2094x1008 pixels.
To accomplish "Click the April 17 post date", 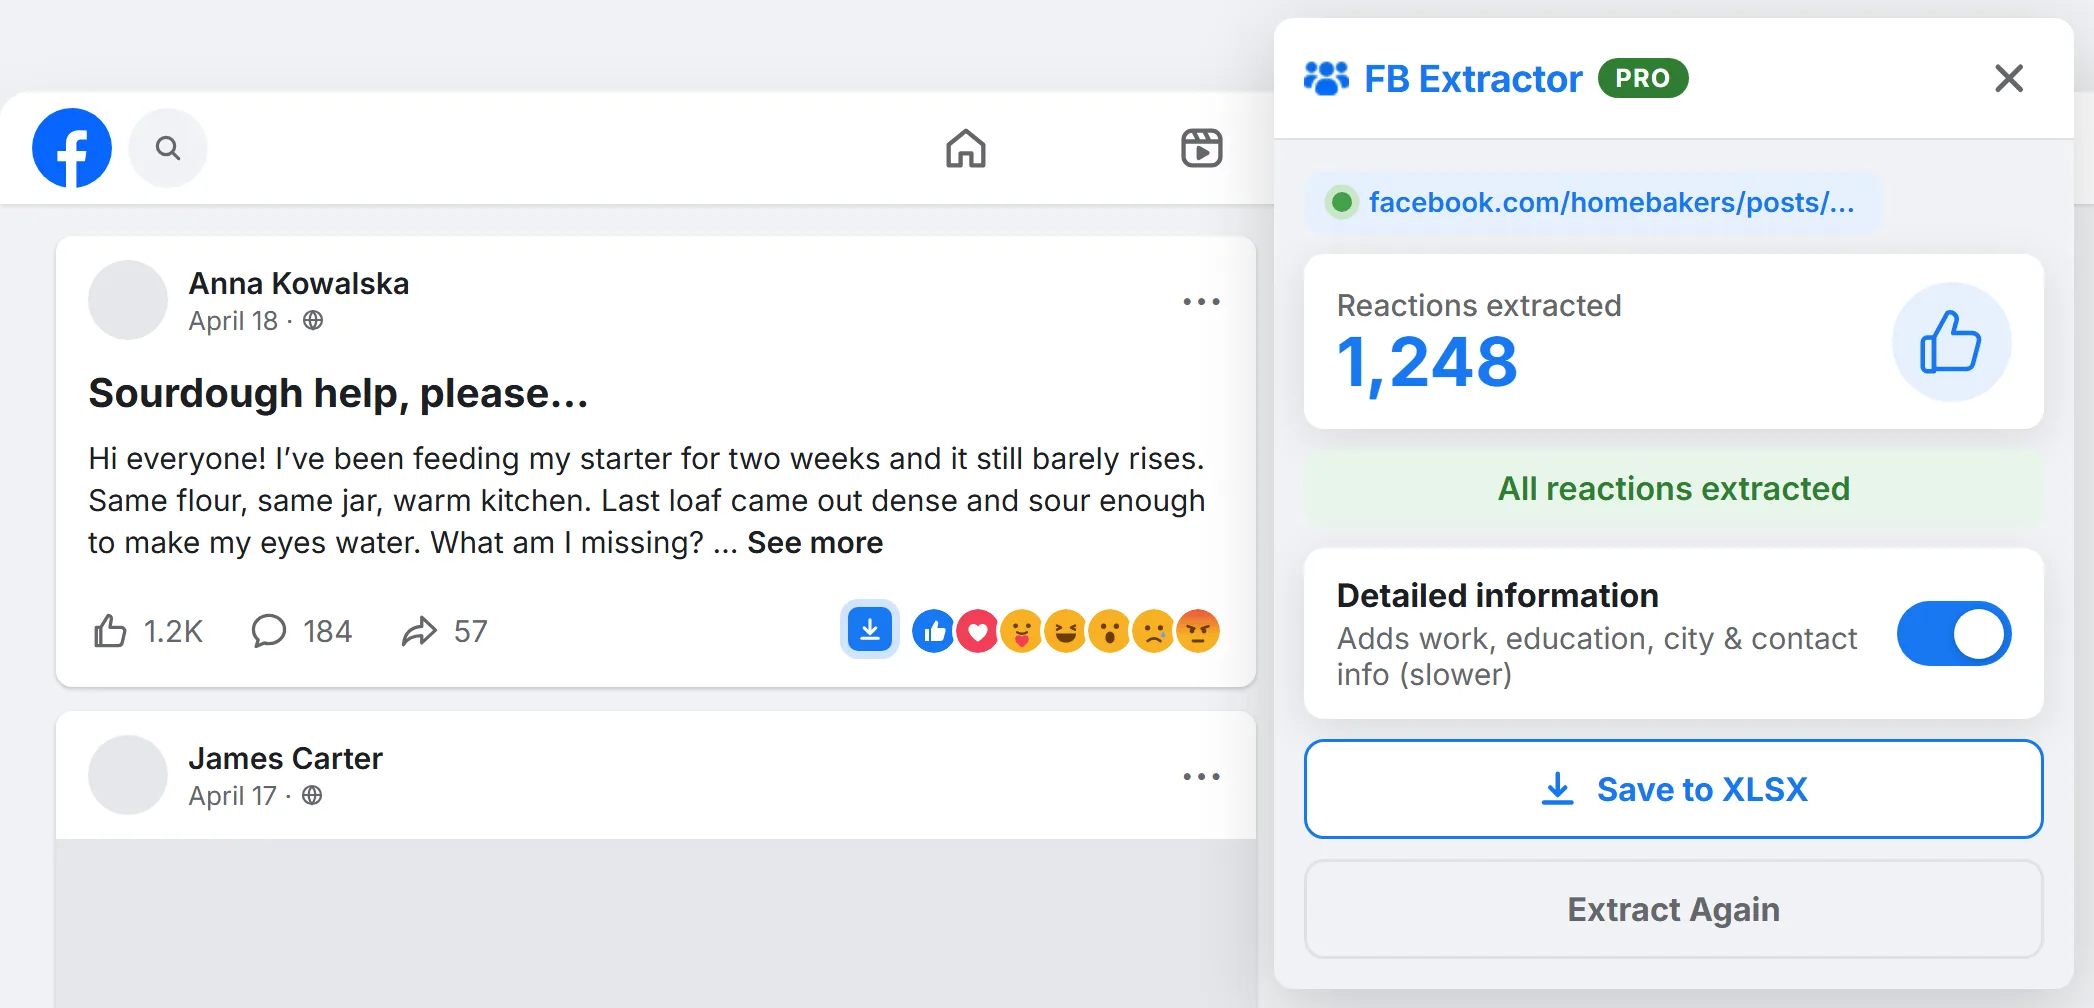I will (232, 796).
